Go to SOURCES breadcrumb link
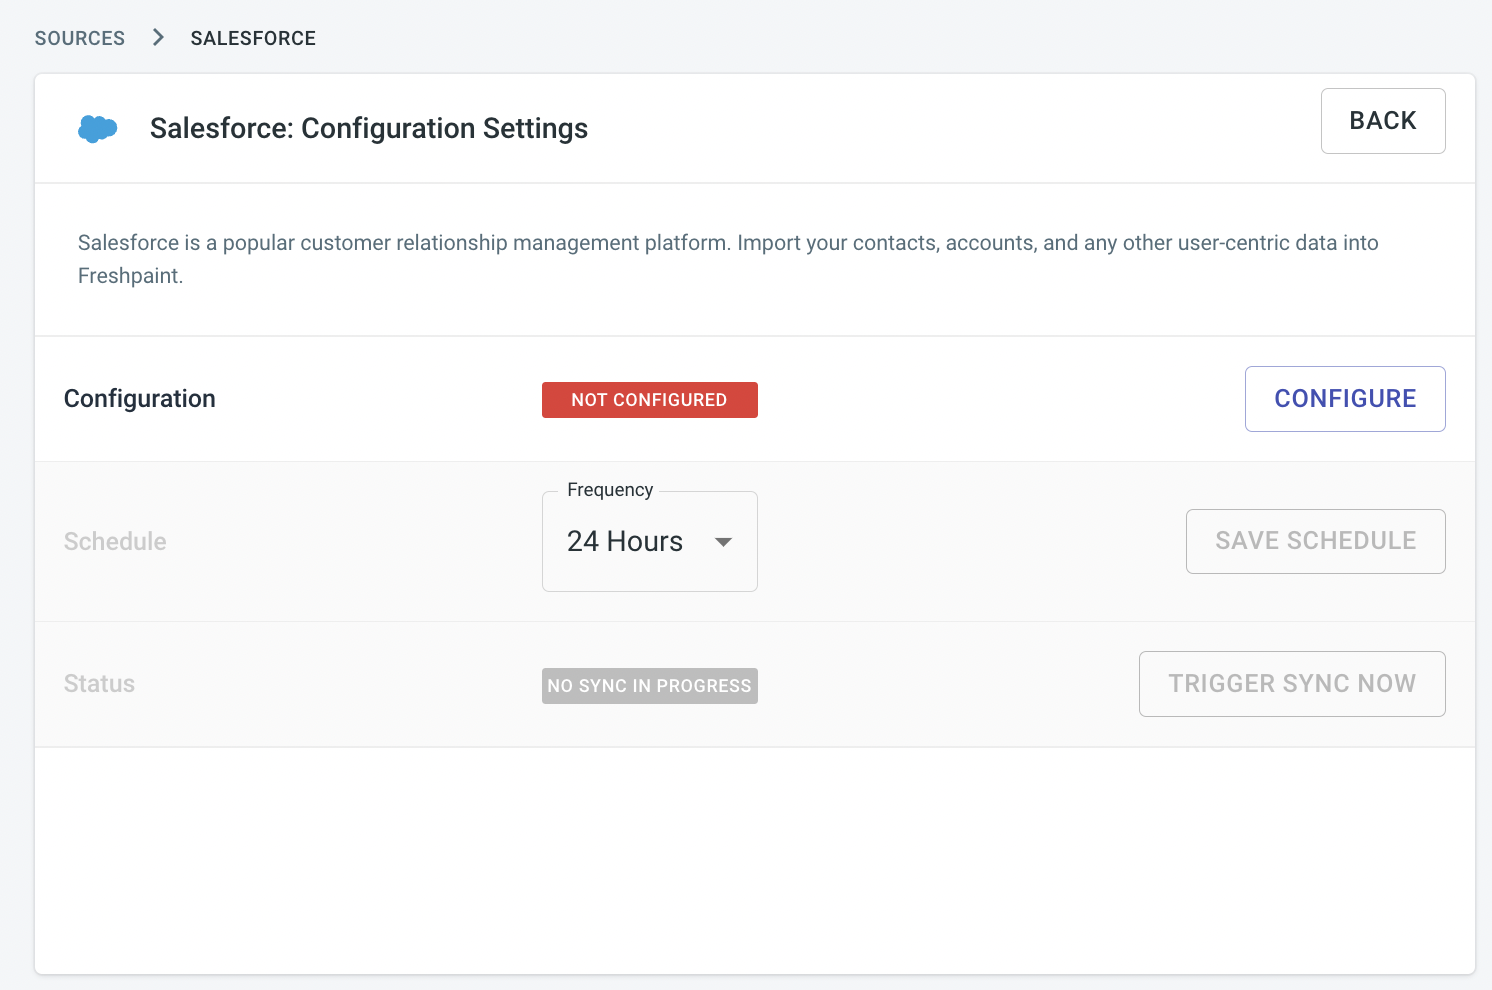The width and height of the screenshot is (1492, 990). [80, 38]
